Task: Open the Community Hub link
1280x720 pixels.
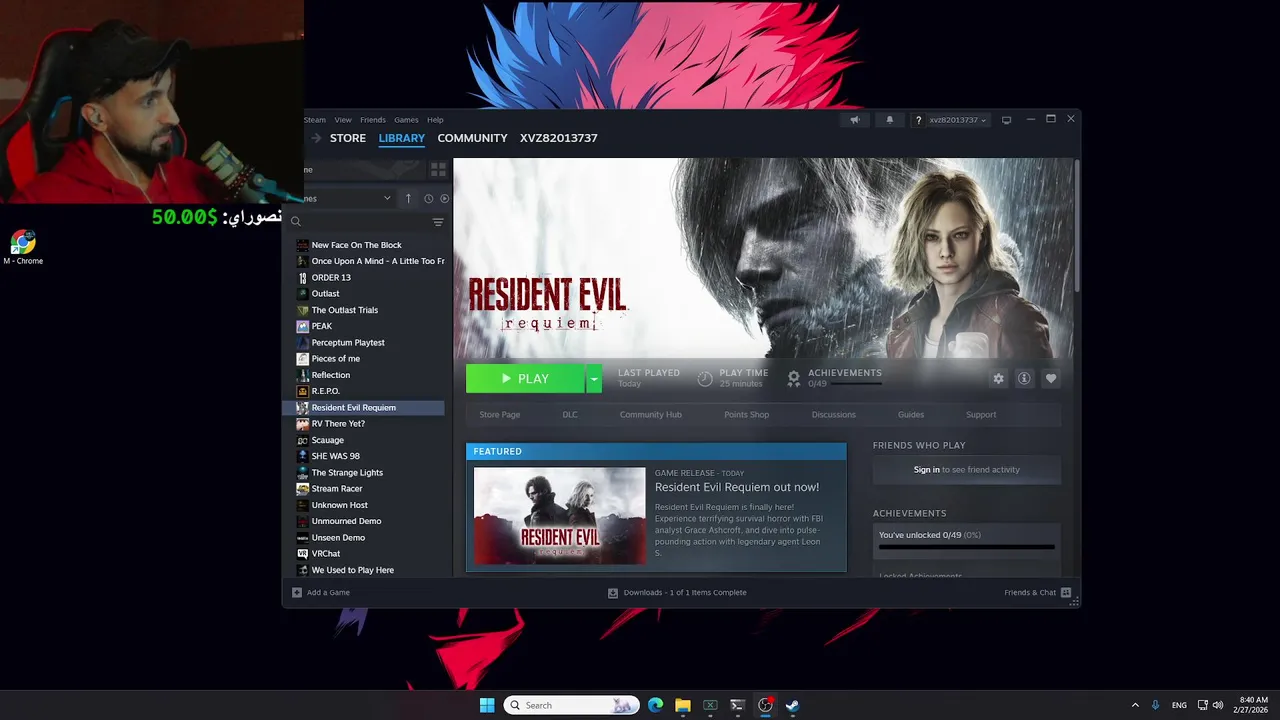Action: pos(650,415)
